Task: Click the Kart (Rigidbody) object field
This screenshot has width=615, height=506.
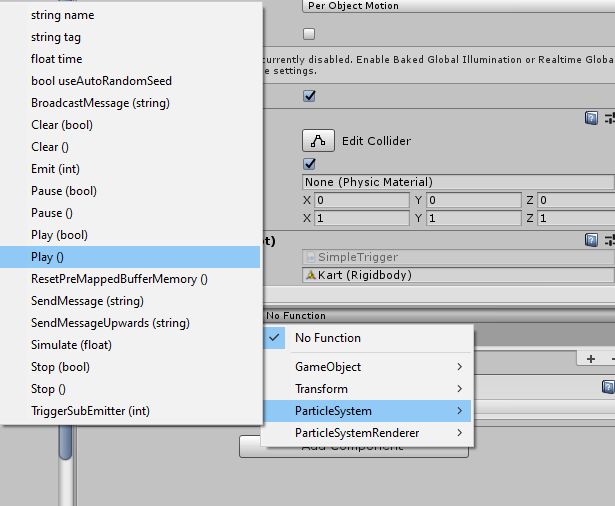Action: click(x=459, y=275)
